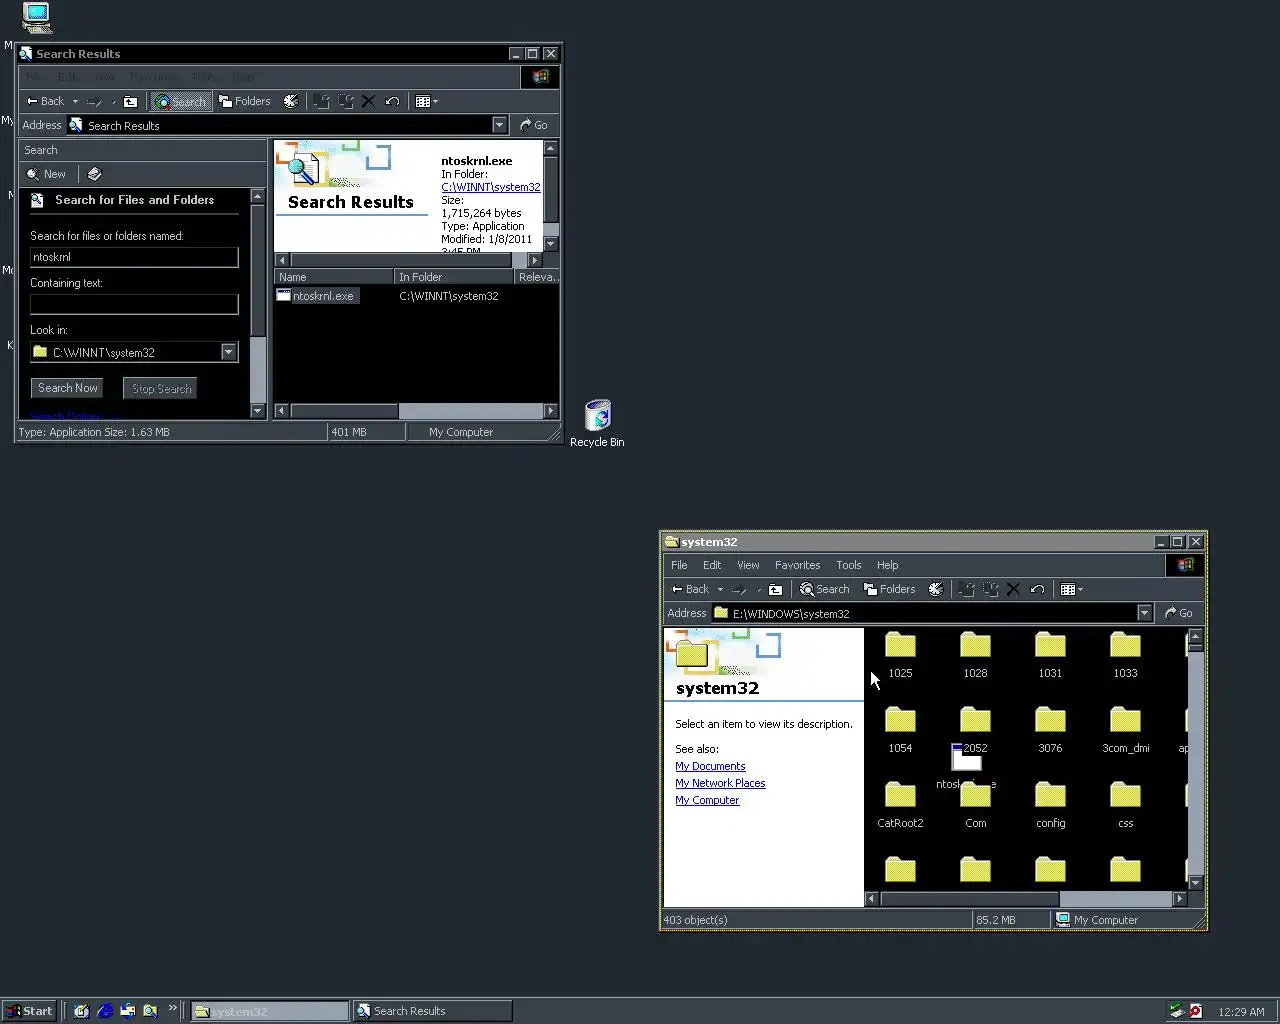Select the 1025 folder
1280x1024 pixels.
click(900, 656)
